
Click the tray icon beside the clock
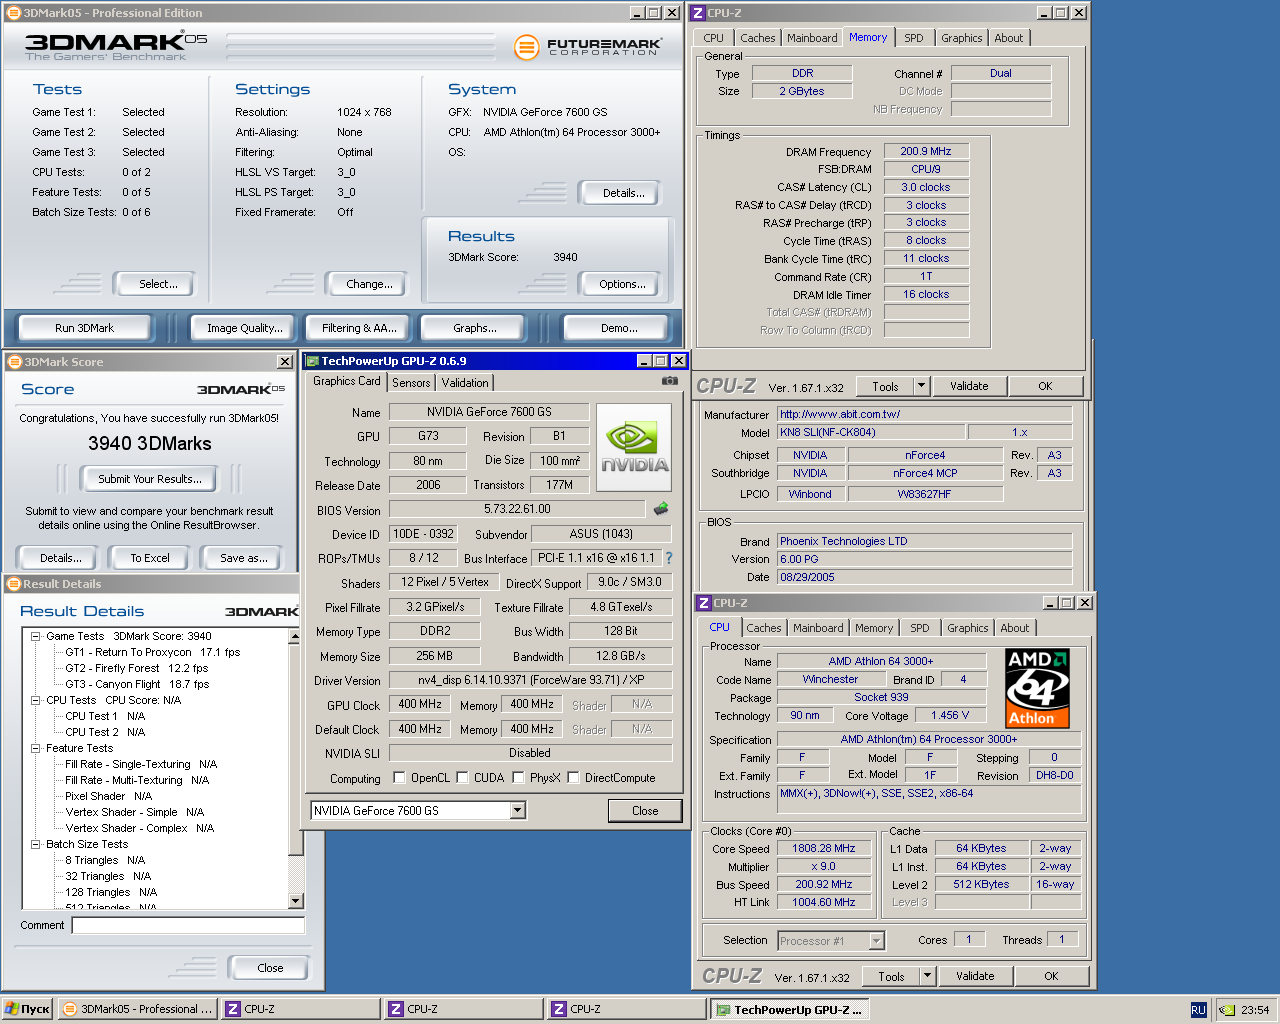[x=1226, y=1010]
